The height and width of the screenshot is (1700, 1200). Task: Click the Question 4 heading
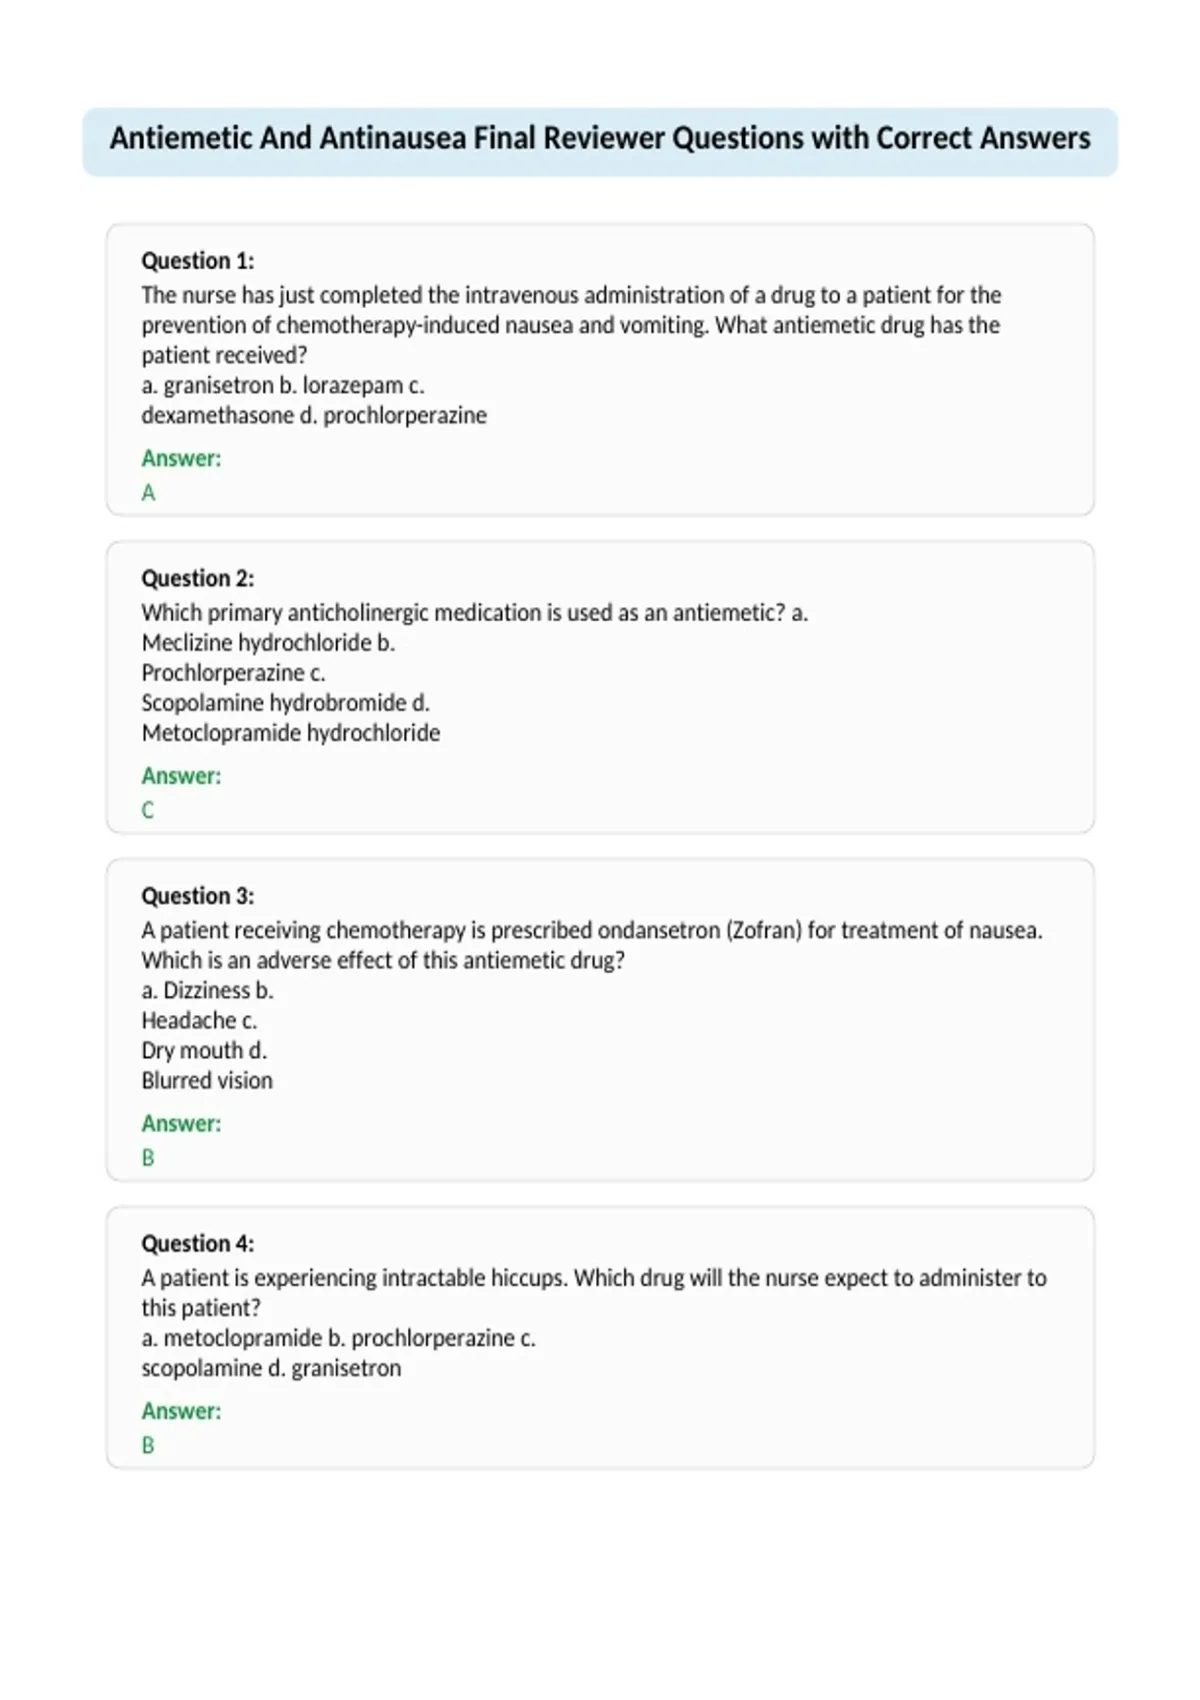tap(198, 1244)
